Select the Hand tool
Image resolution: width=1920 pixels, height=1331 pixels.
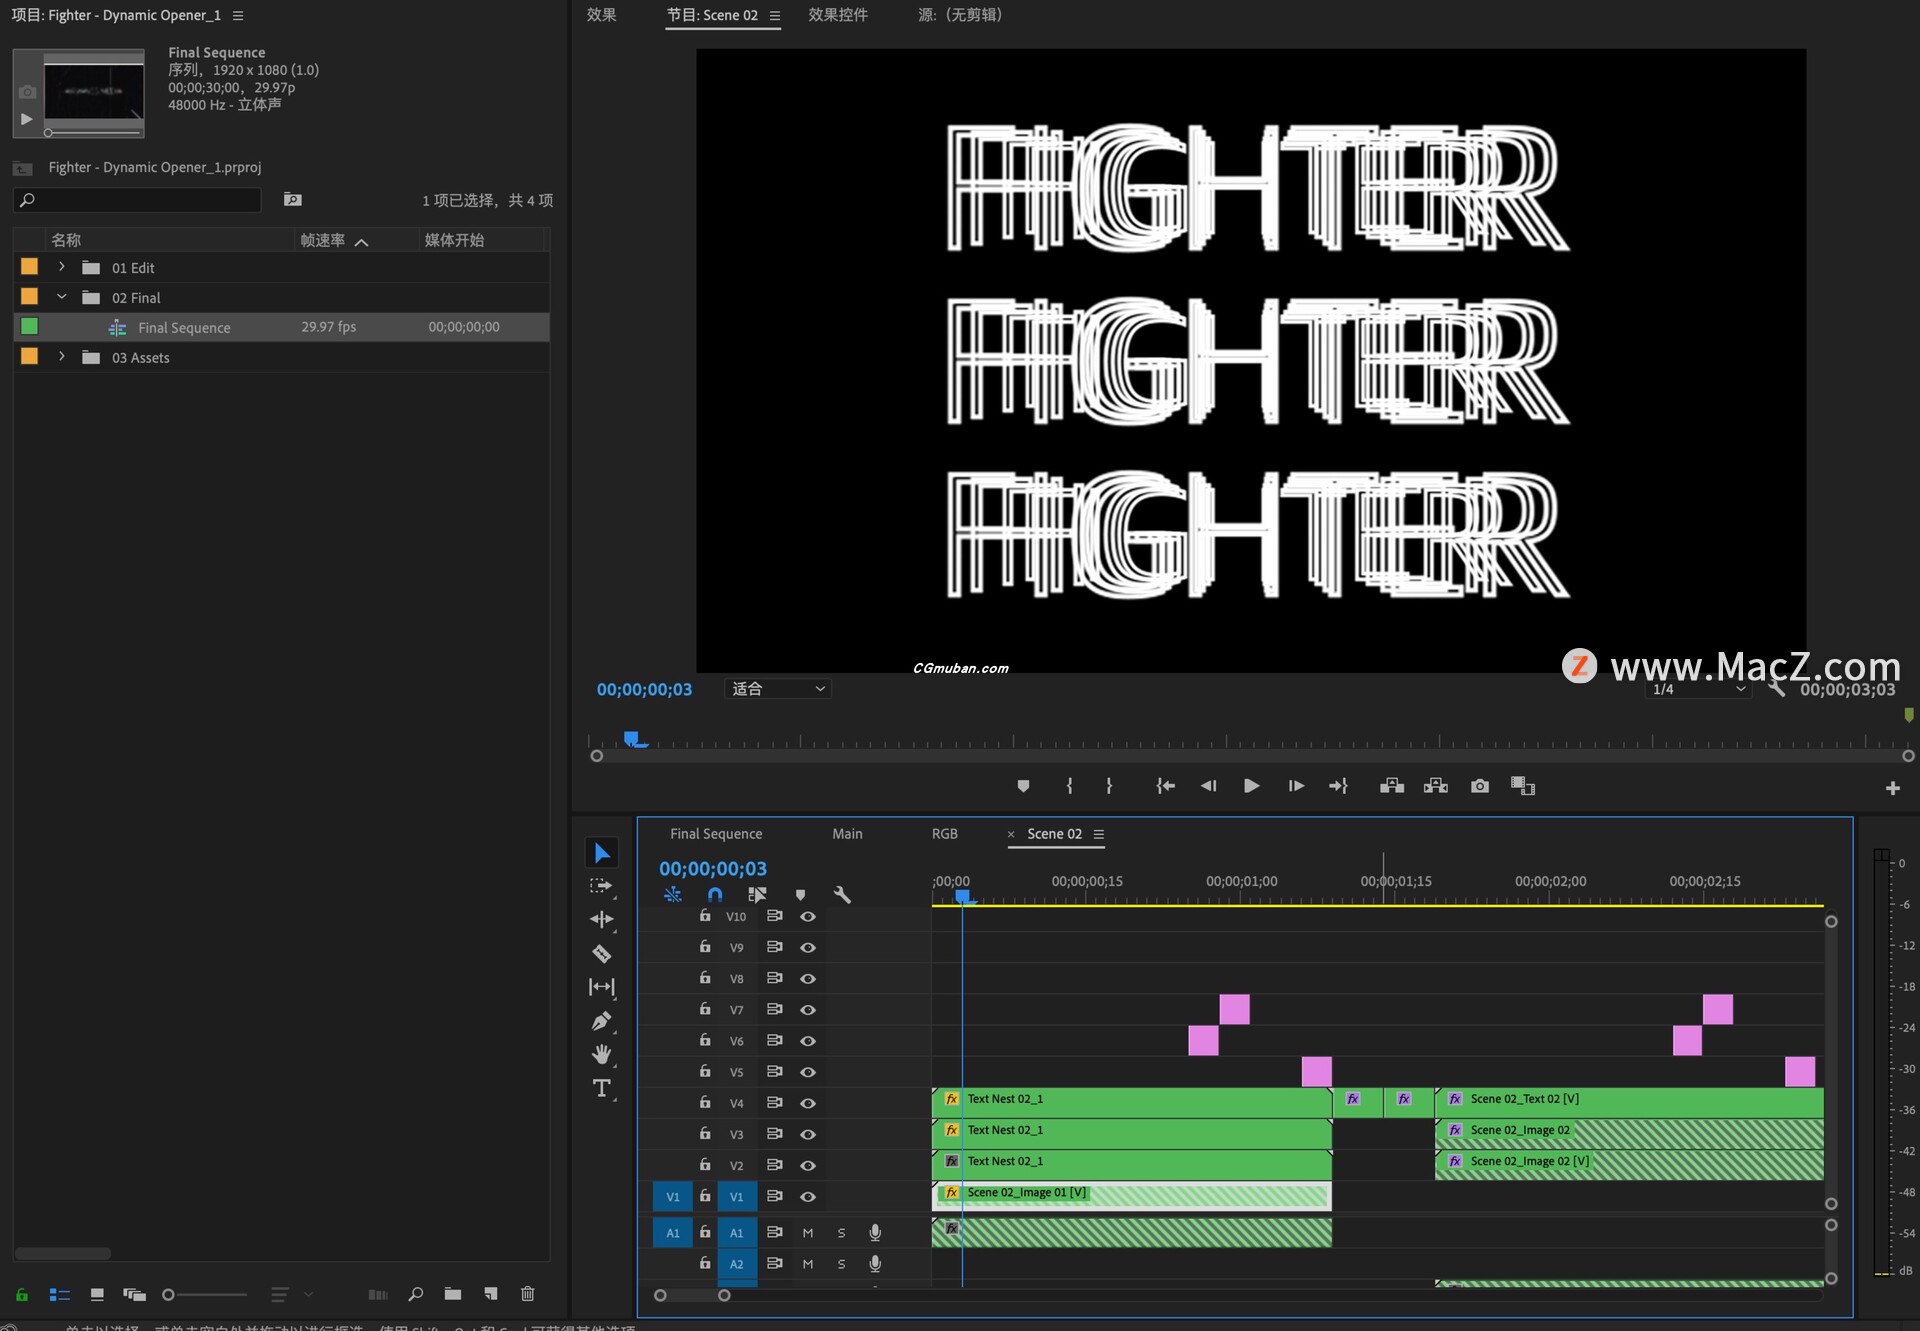(602, 1054)
